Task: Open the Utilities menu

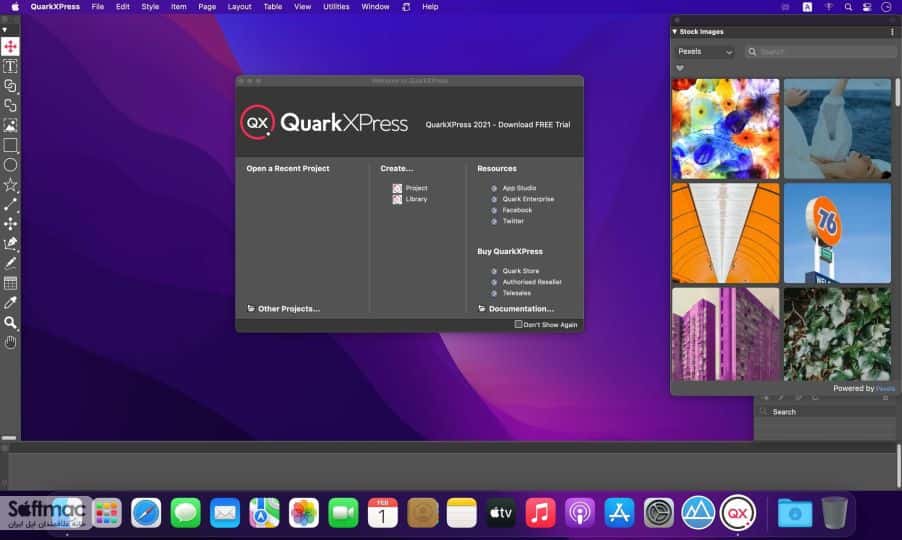Action: (336, 7)
